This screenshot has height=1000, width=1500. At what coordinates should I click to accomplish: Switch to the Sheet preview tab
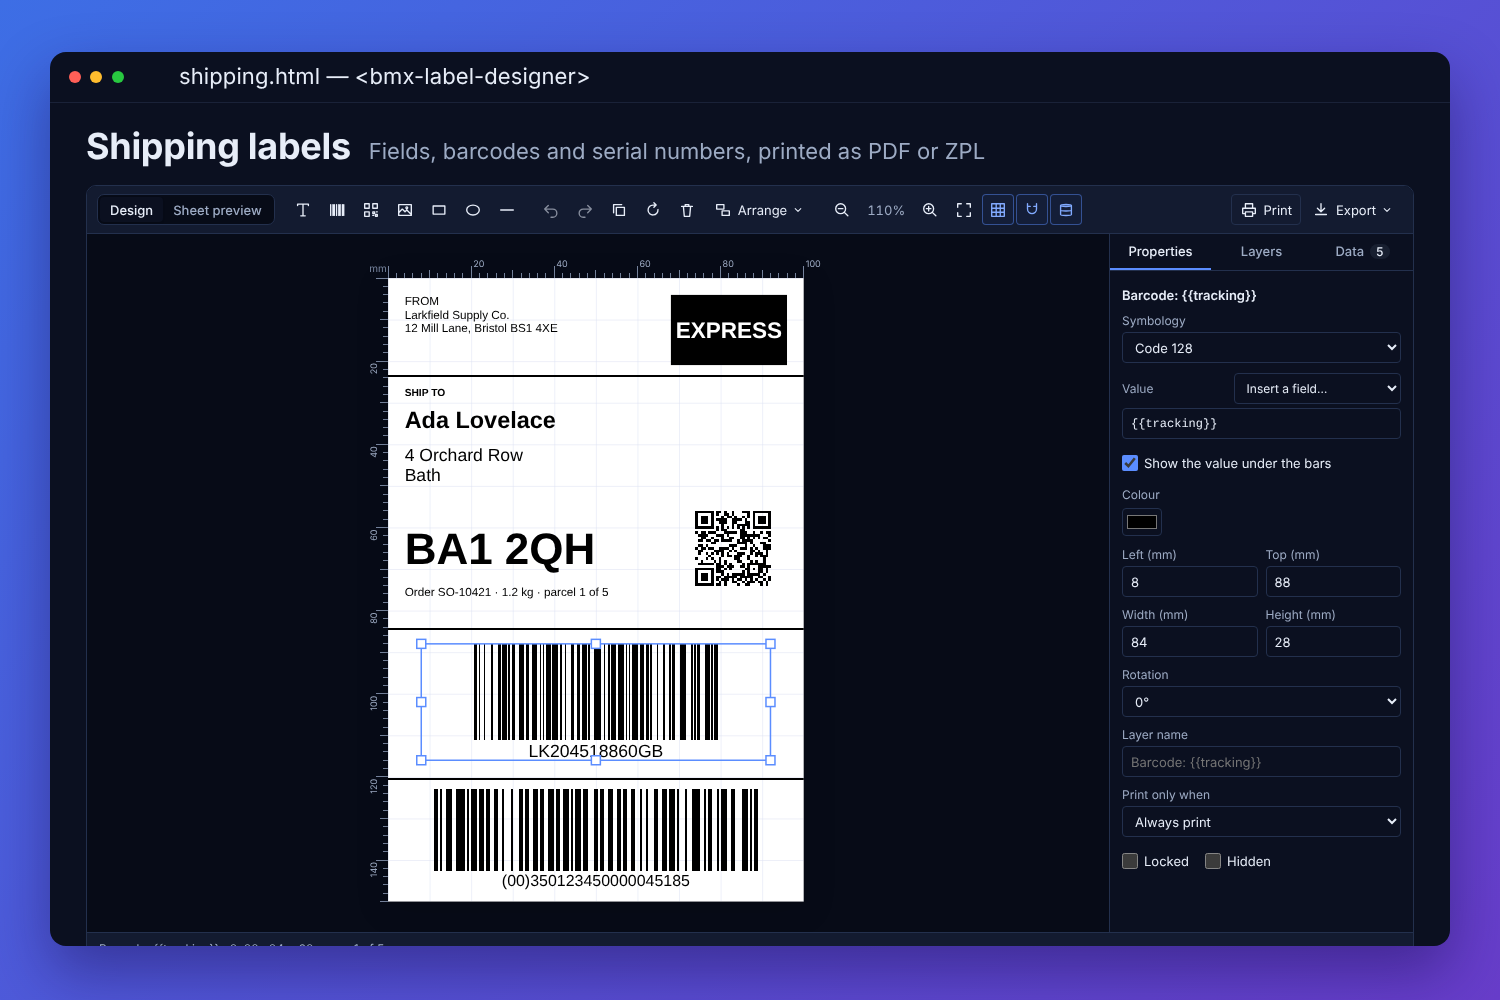[217, 210]
